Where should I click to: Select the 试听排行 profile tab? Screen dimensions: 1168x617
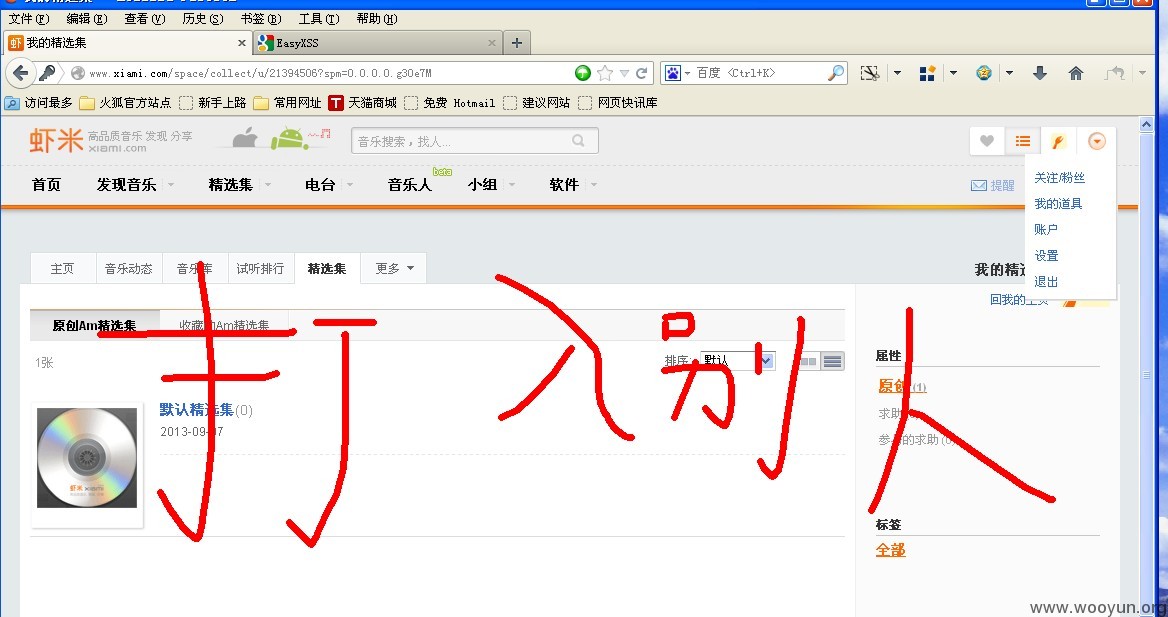(x=260, y=268)
